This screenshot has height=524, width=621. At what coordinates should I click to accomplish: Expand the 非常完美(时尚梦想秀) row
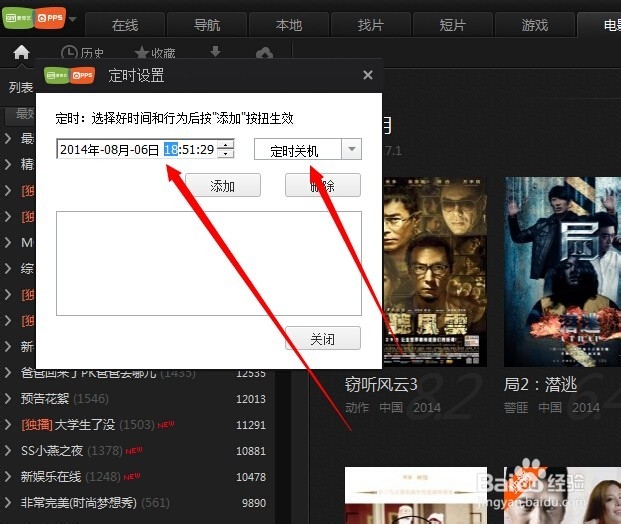coord(8,503)
